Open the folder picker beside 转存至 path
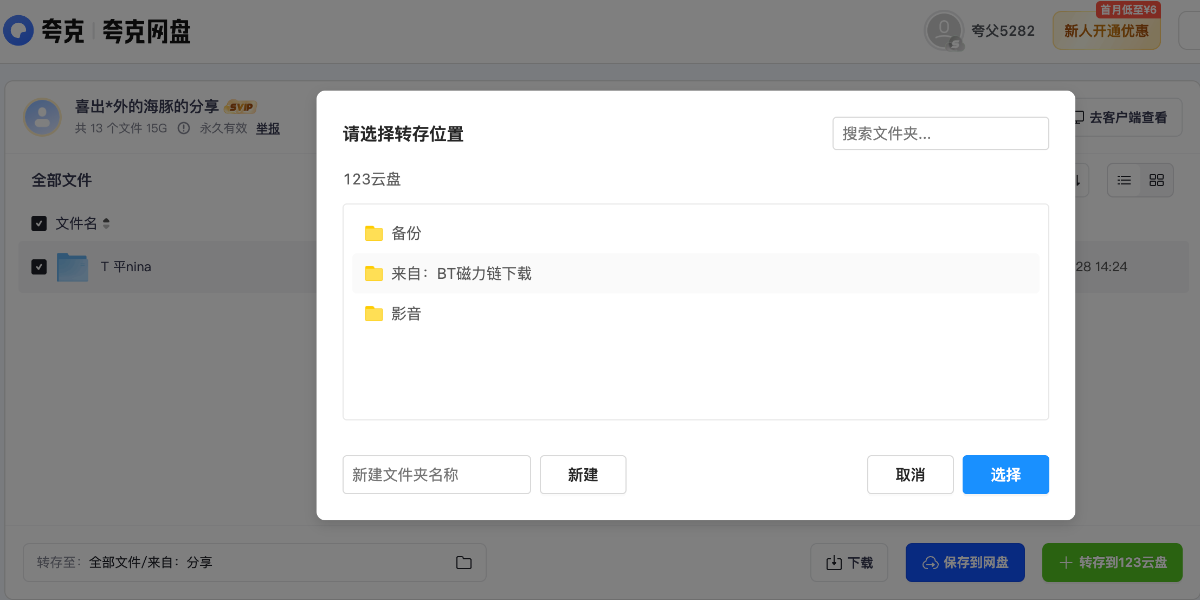Viewport: 1200px width, 600px height. click(x=463, y=562)
